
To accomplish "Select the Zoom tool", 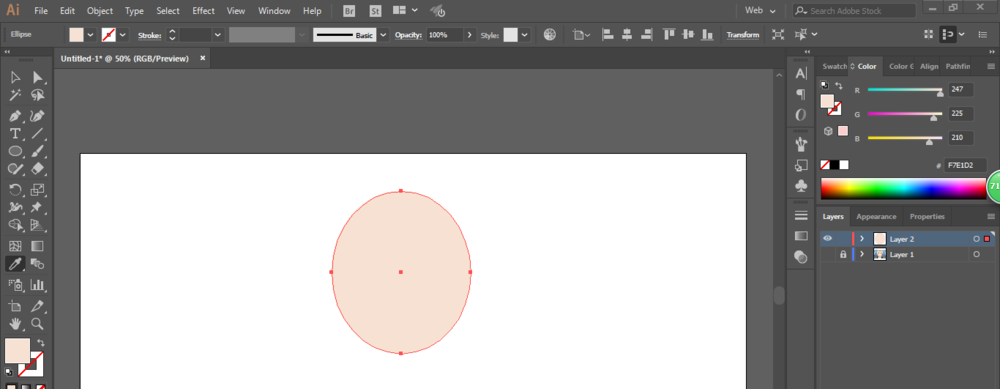I will tap(37, 323).
